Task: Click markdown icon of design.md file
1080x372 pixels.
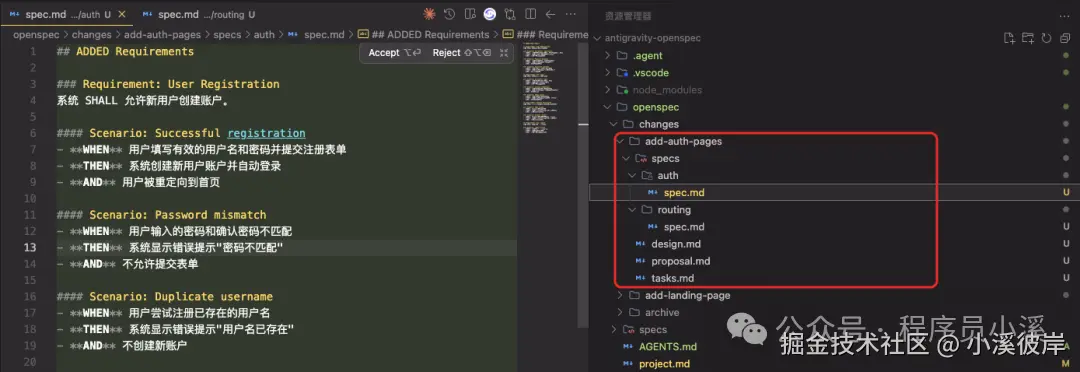Action: coord(640,244)
